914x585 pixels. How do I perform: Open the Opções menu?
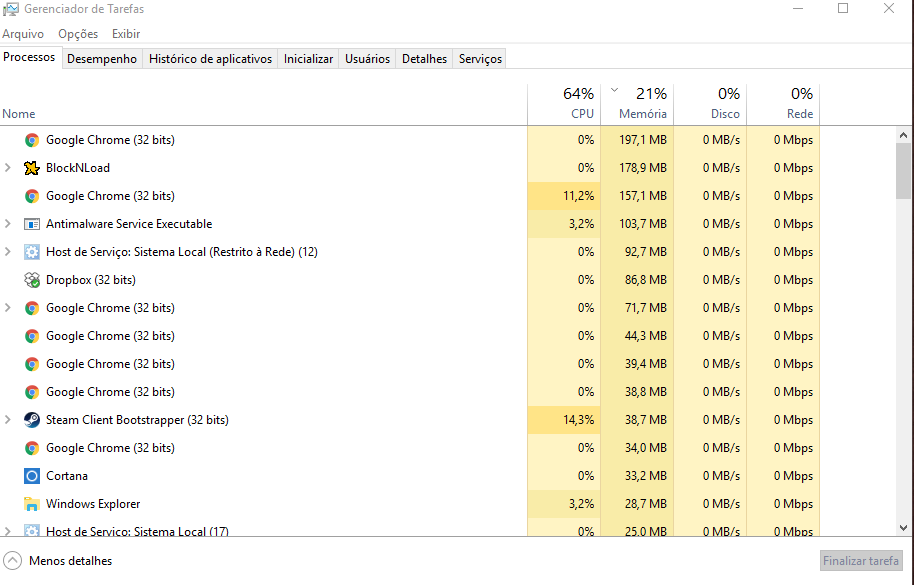pyautogui.click(x=78, y=34)
